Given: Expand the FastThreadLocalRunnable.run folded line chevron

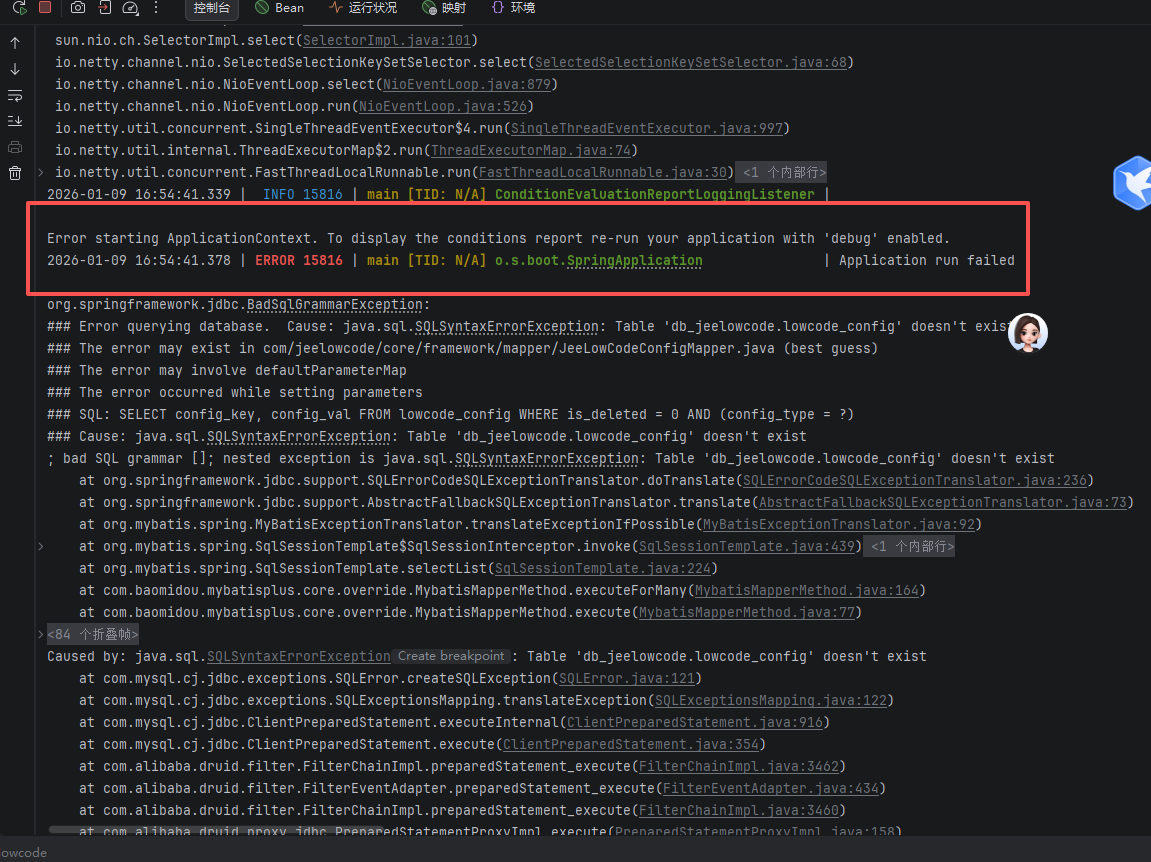Looking at the screenshot, I should 41,173.
